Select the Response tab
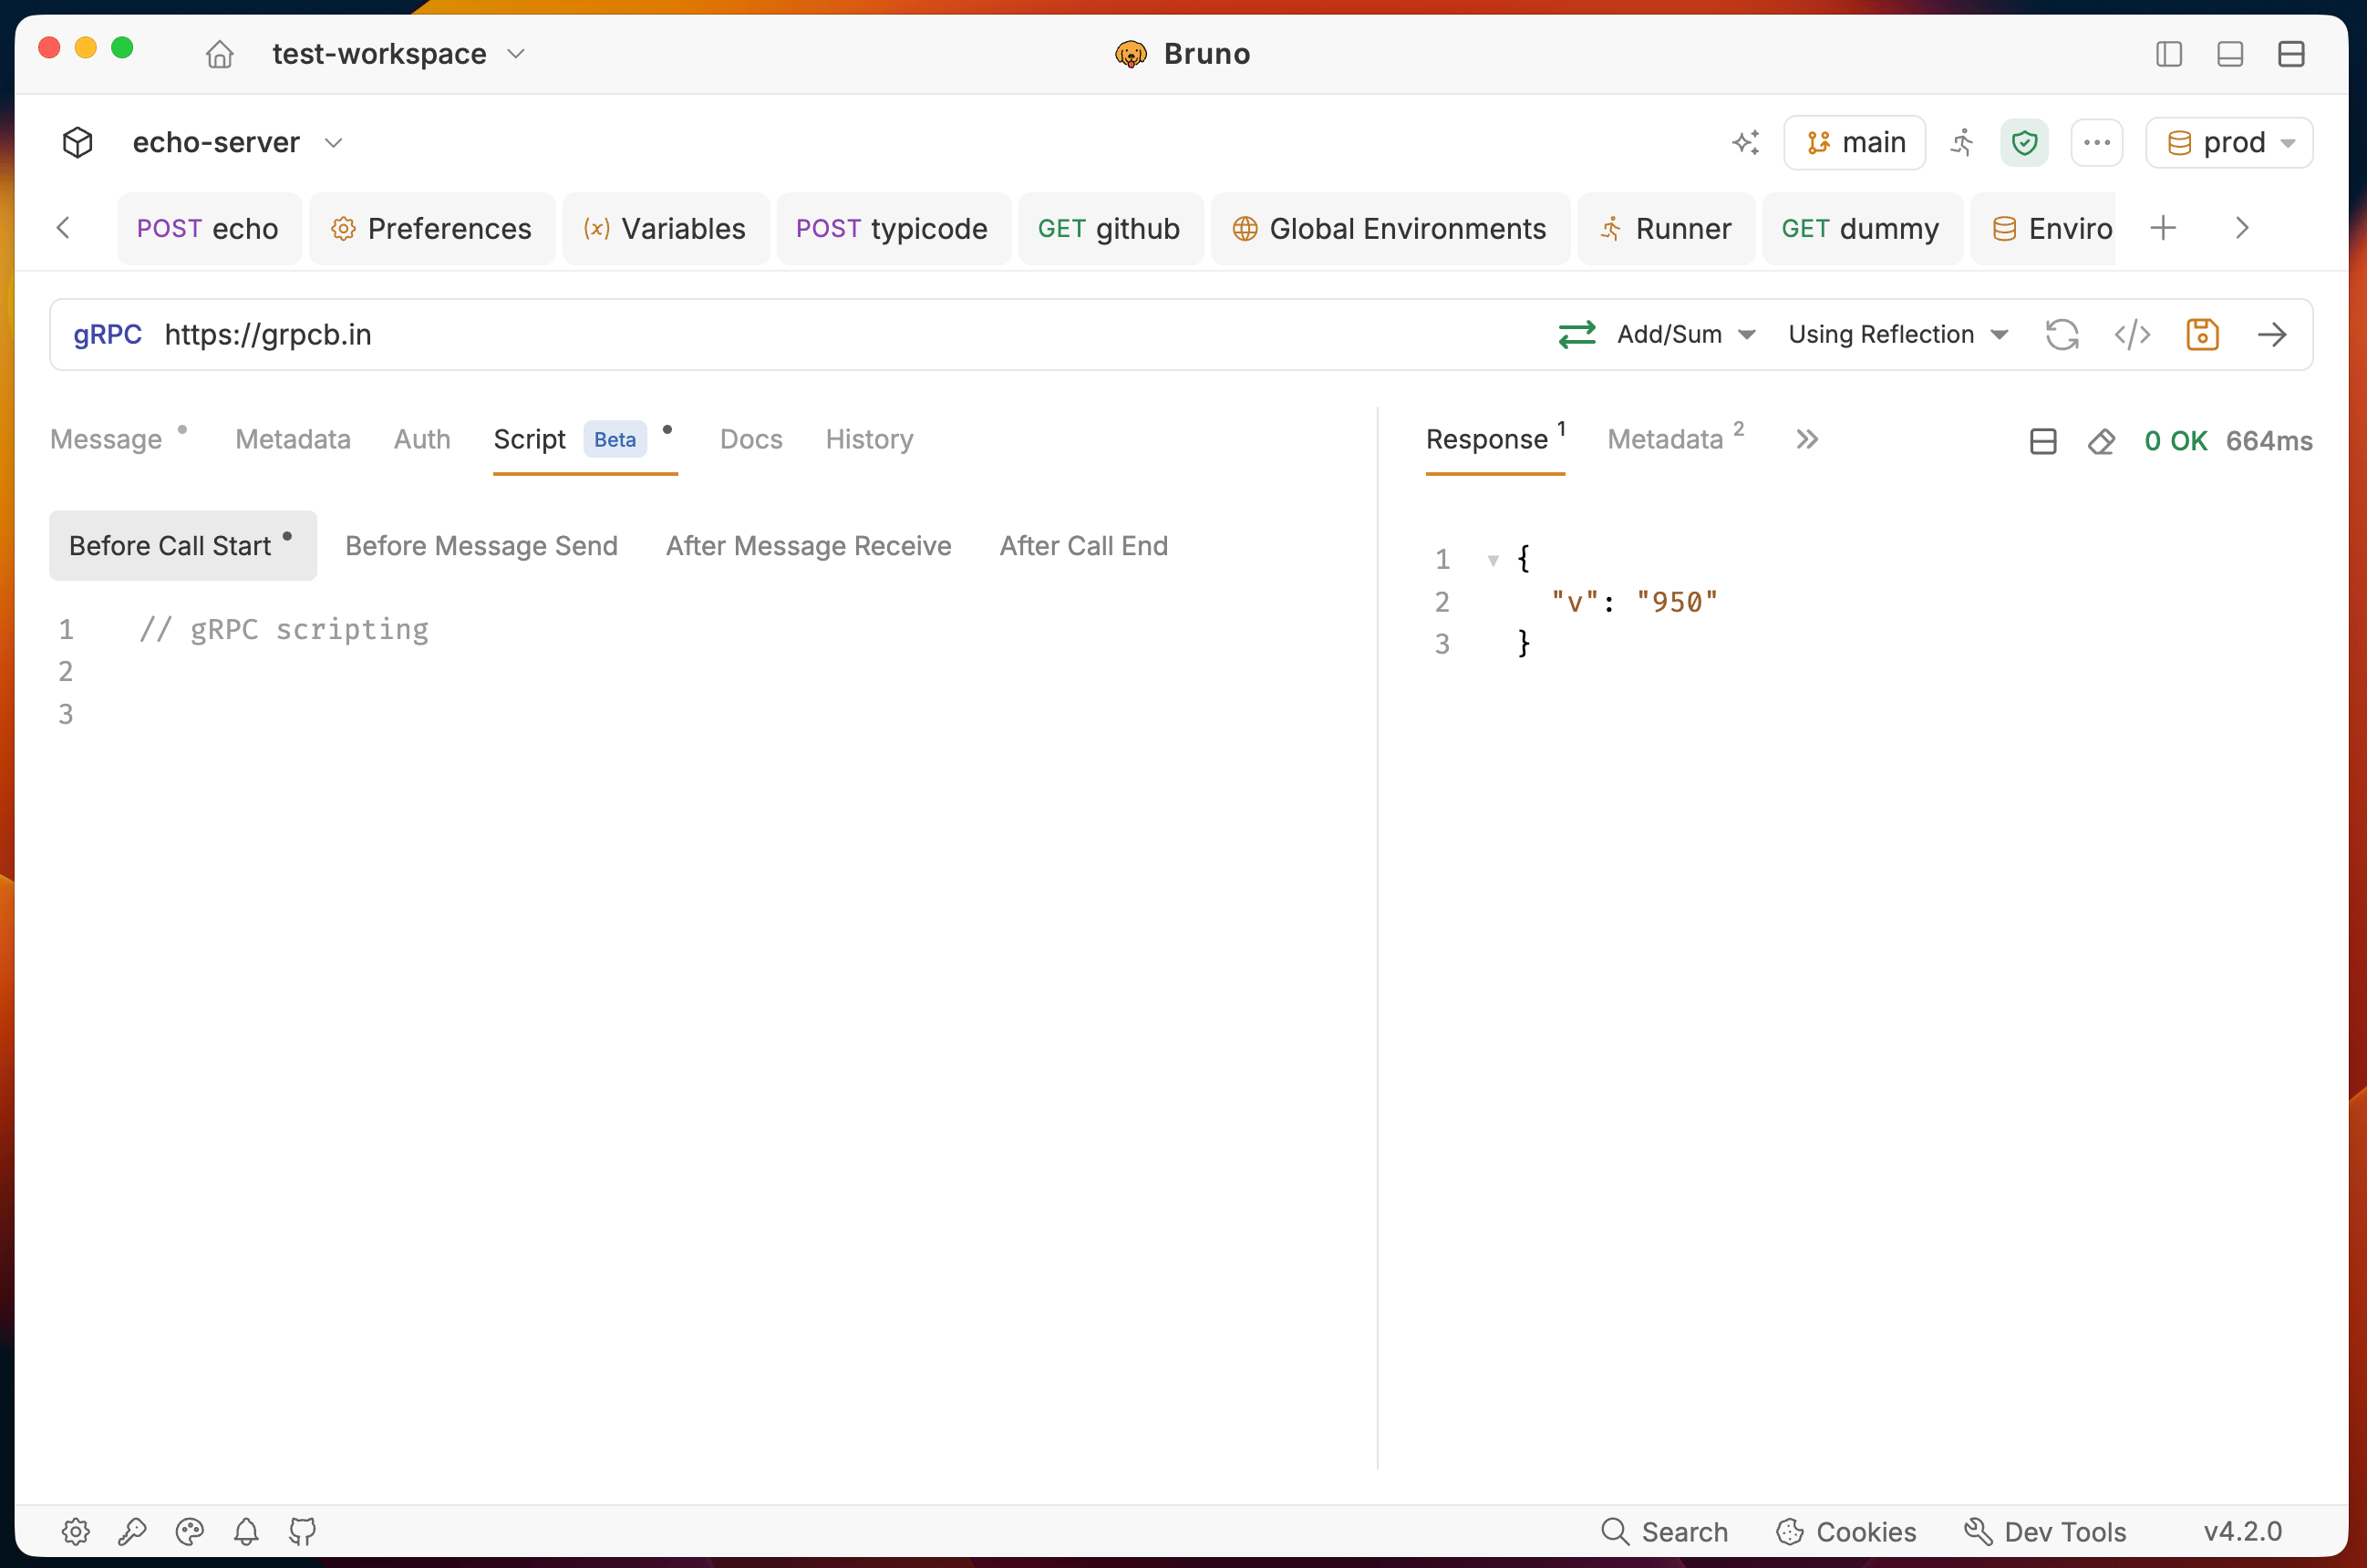The width and height of the screenshot is (2367, 1568). coord(1495,440)
